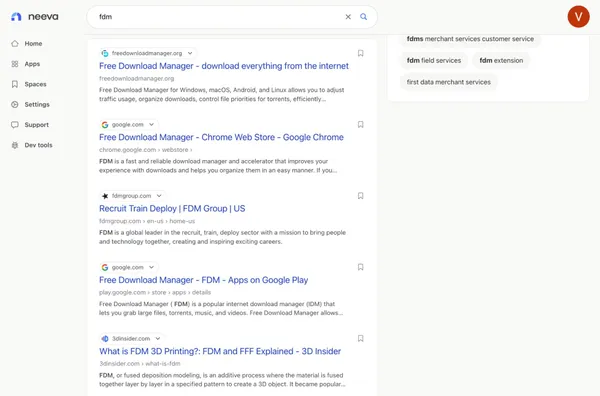Image resolution: width=600 pixels, height=396 pixels.
Task: Select 'fdm field services' suggestion chip
Action: pos(434,60)
